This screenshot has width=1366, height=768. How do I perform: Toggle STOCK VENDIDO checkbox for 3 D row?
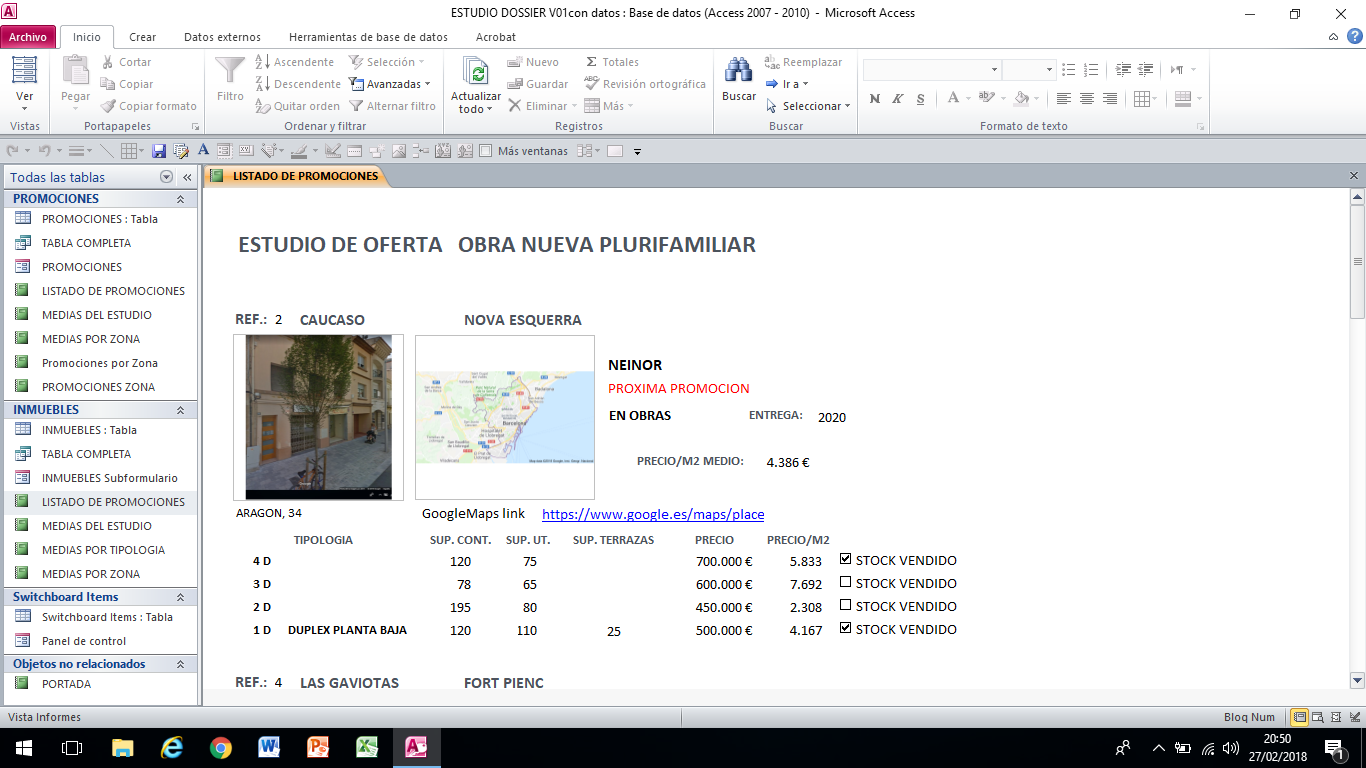tap(846, 583)
